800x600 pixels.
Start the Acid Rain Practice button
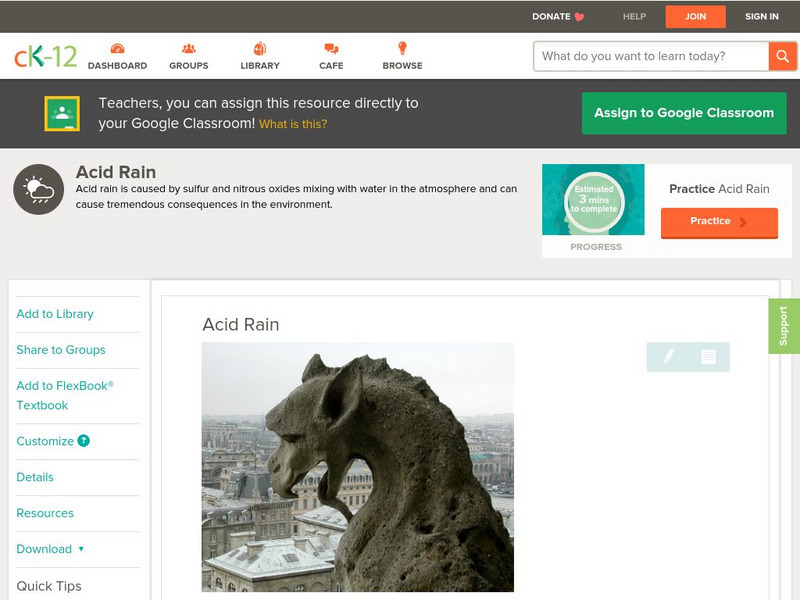tap(718, 222)
